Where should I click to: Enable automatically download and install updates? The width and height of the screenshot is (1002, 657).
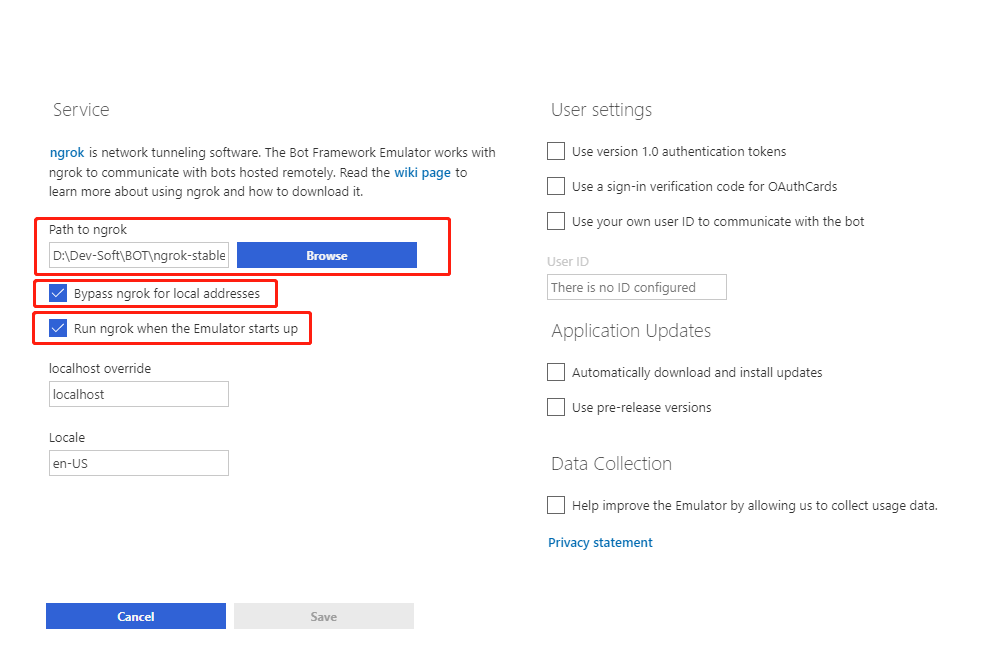556,372
